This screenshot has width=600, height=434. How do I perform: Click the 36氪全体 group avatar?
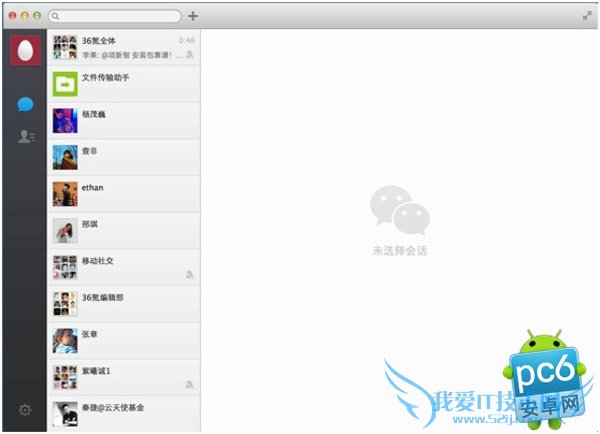pyautogui.click(x=65, y=47)
